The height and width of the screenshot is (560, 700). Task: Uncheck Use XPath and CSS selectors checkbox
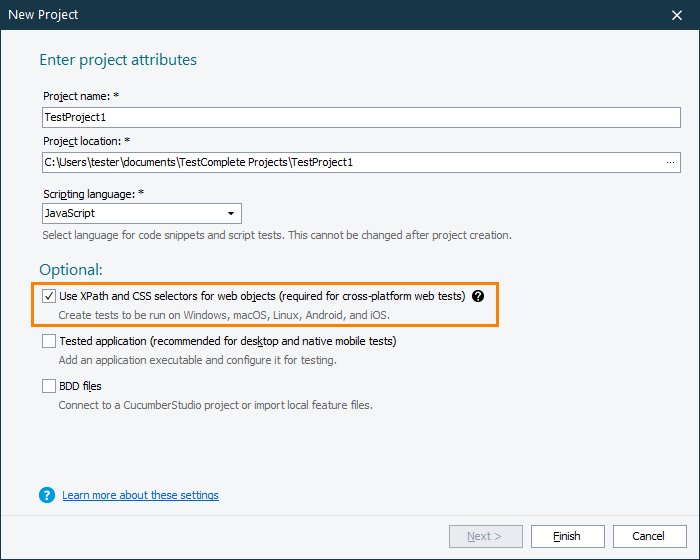[x=50, y=296]
